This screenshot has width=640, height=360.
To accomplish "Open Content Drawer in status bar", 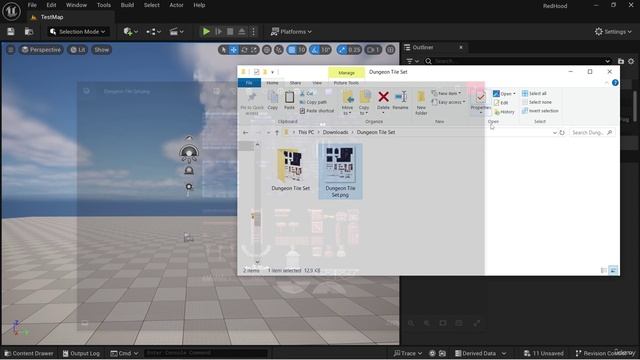I will point(29,353).
